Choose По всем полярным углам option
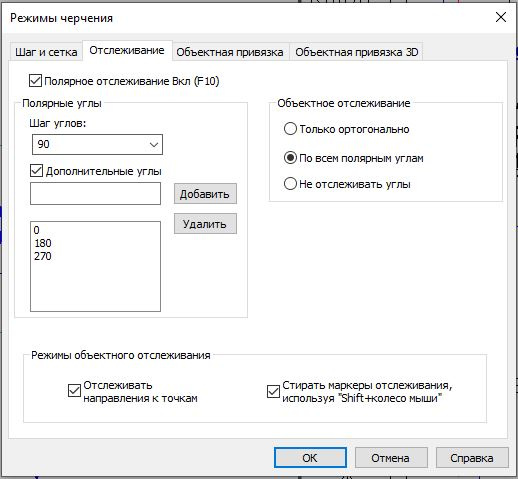This screenshot has height=479, width=518. tap(290, 158)
